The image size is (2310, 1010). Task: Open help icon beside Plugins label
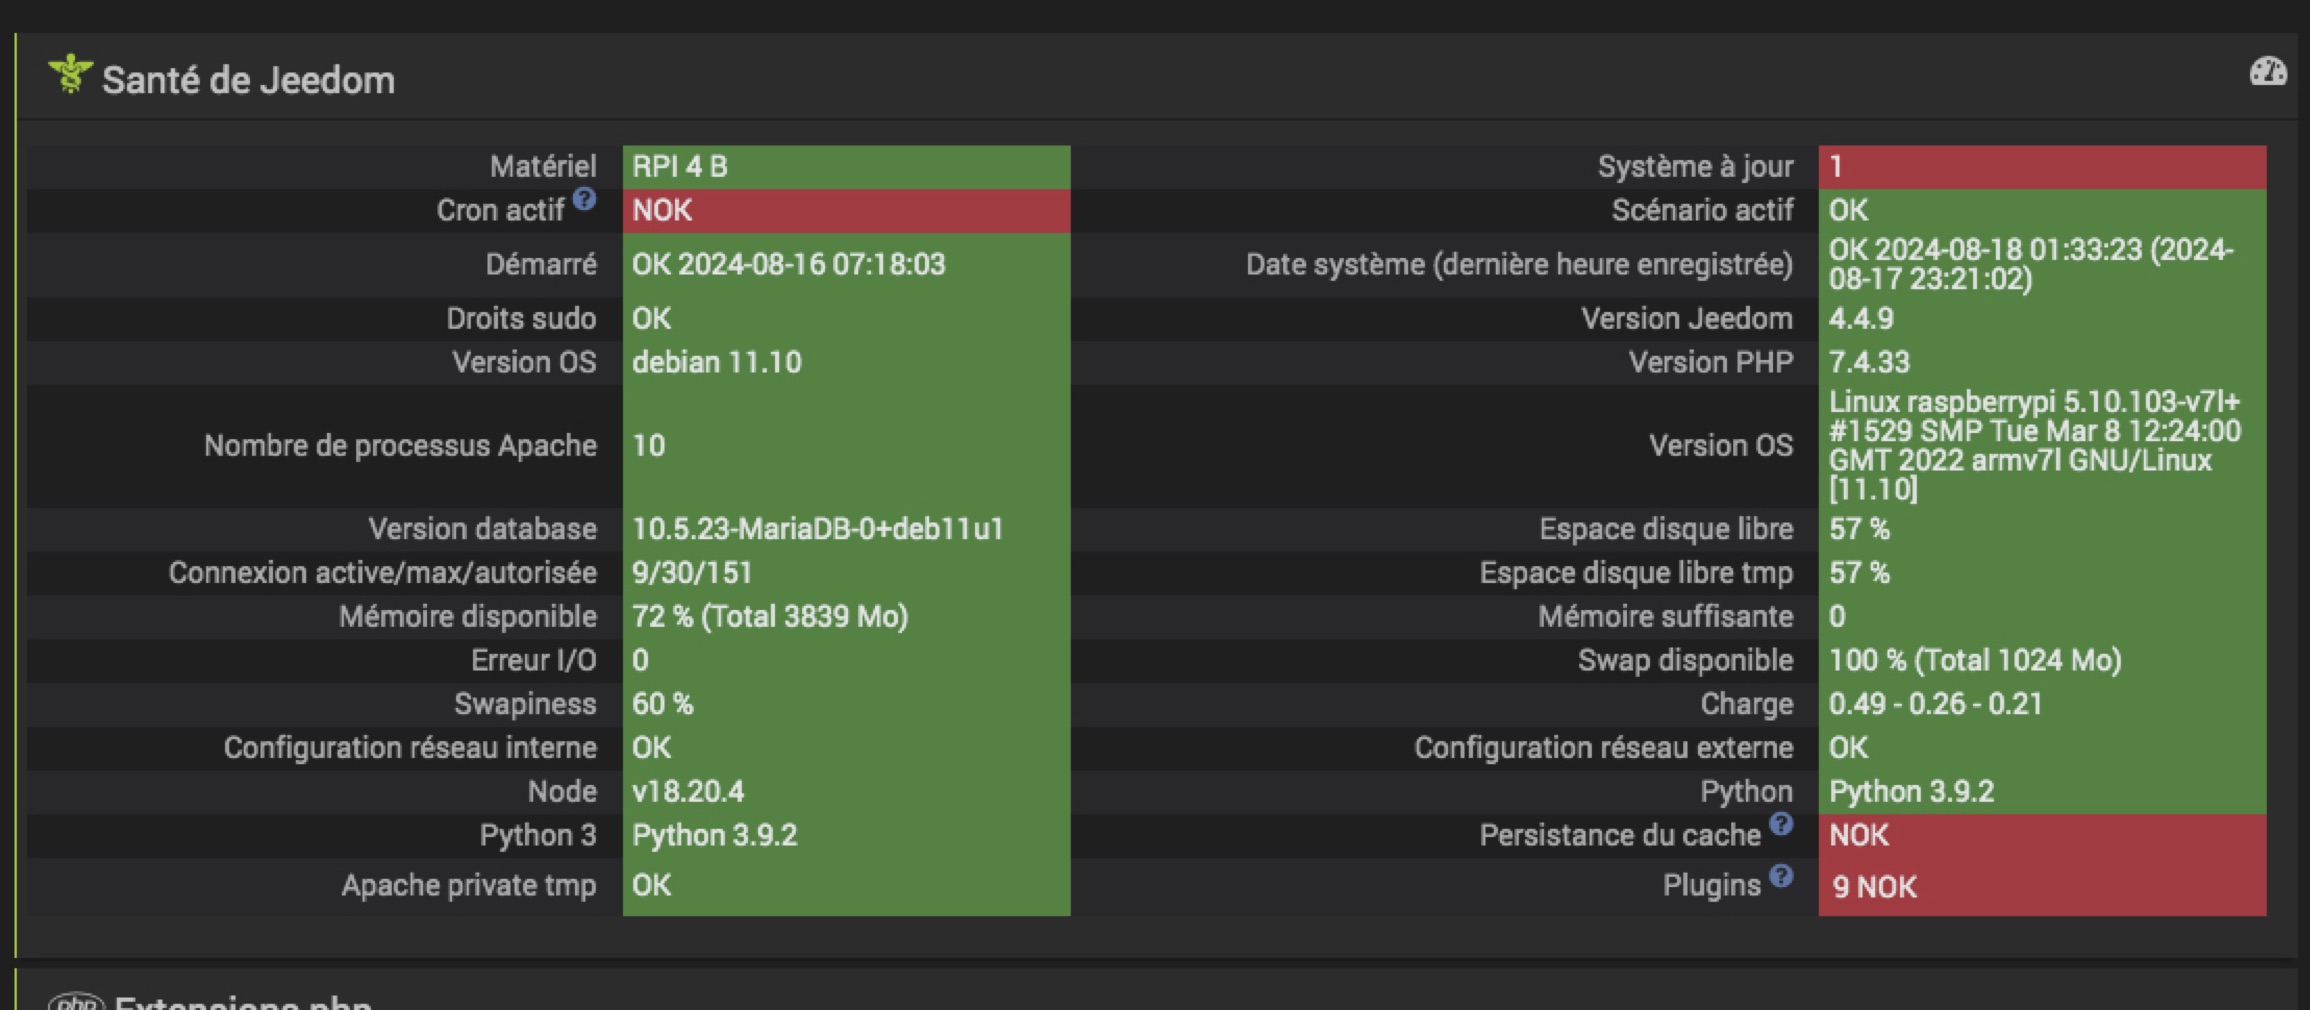pos(1781,876)
